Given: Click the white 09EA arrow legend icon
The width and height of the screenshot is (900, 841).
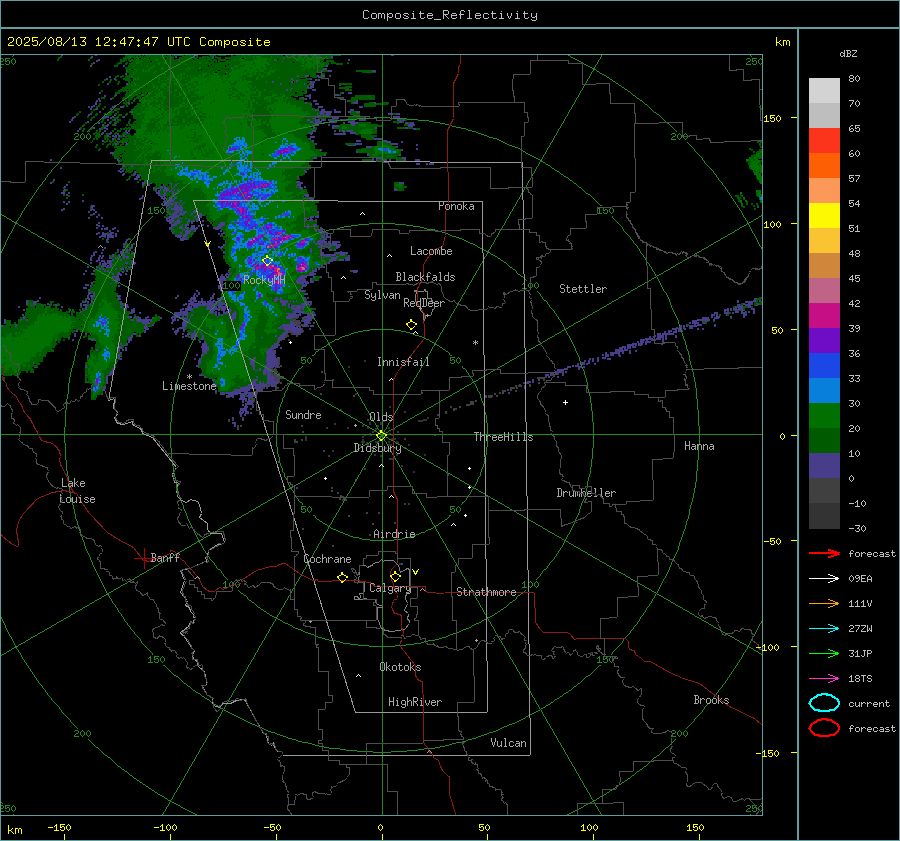Looking at the screenshot, I should point(824,579).
